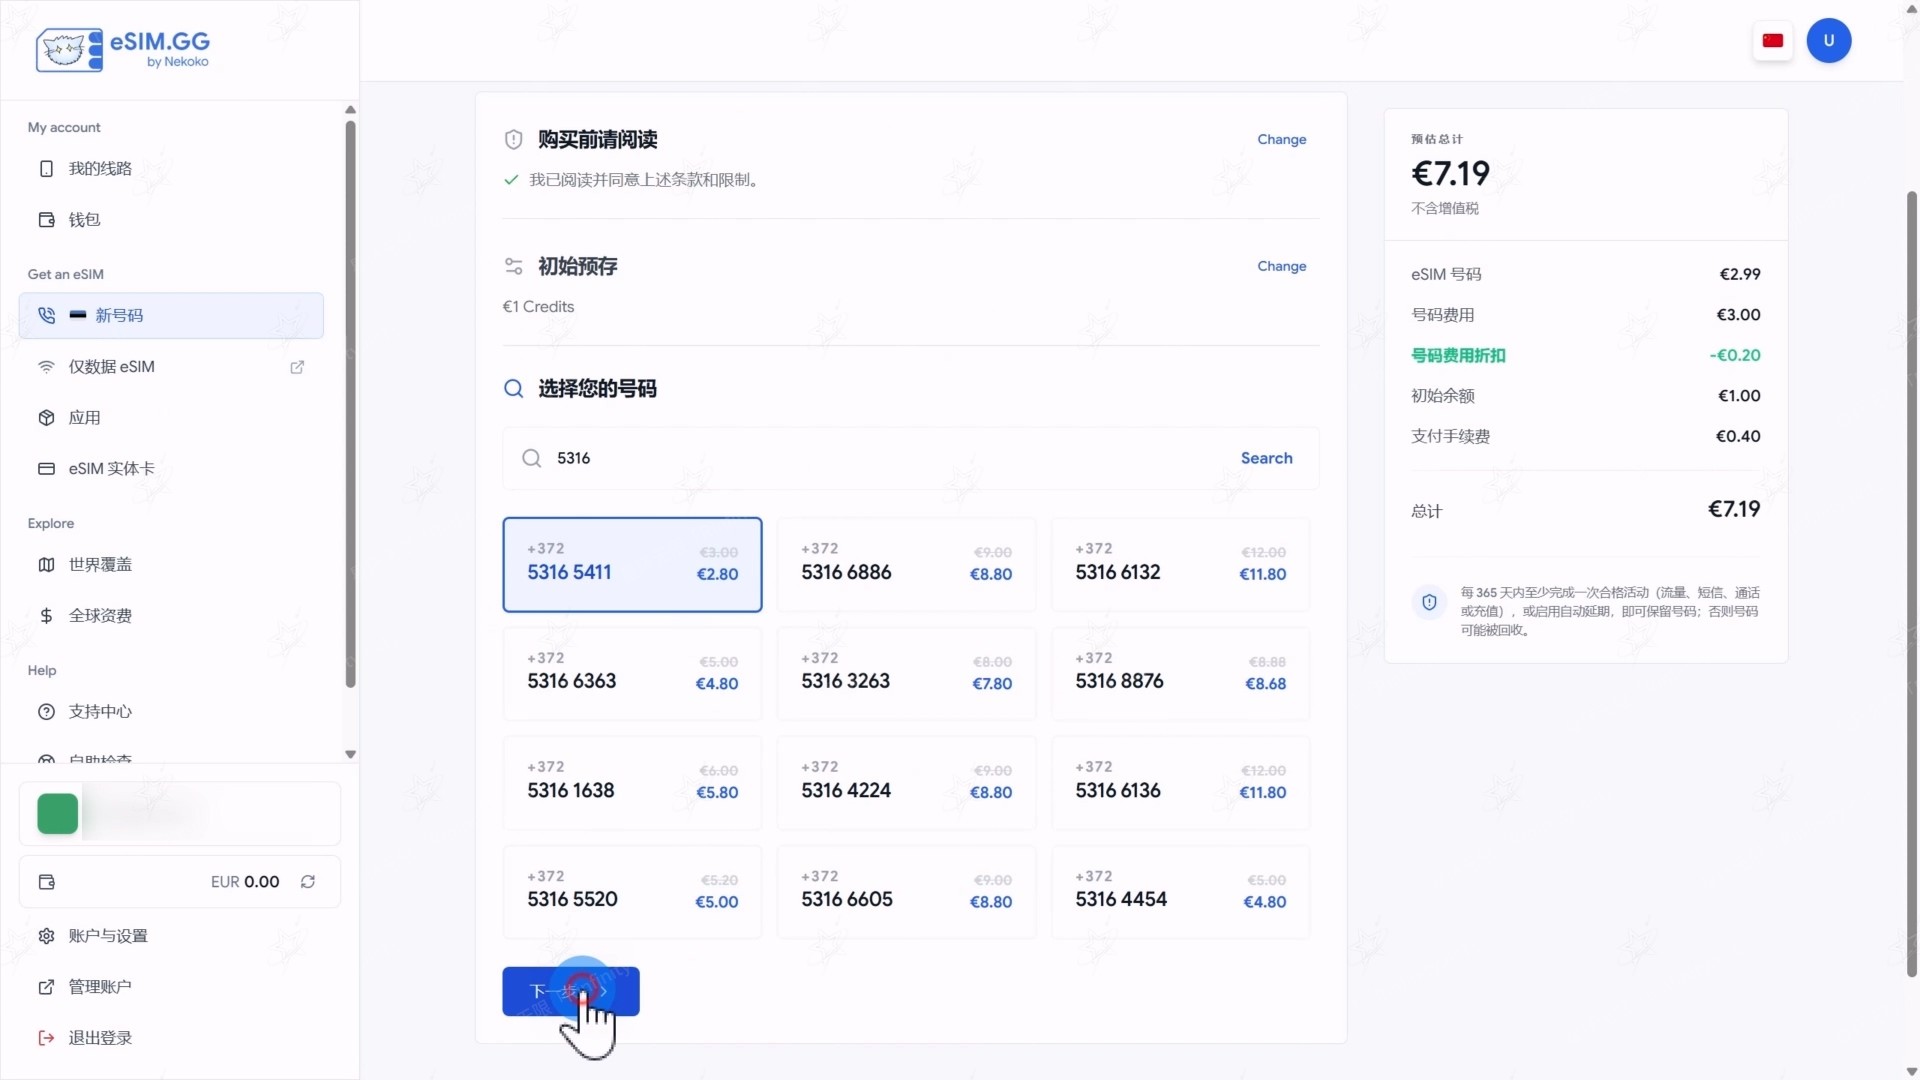
Task: Click the wallet balance box EUR 0.00
Action: coord(180,881)
